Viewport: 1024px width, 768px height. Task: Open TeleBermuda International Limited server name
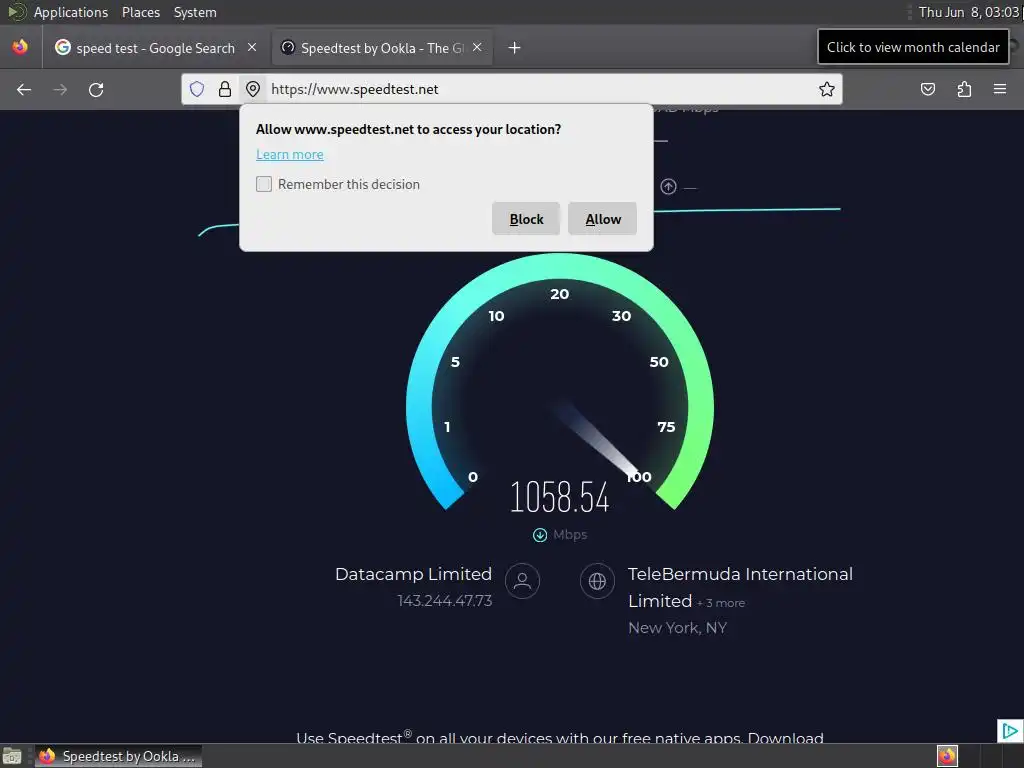(x=740, y=587)
